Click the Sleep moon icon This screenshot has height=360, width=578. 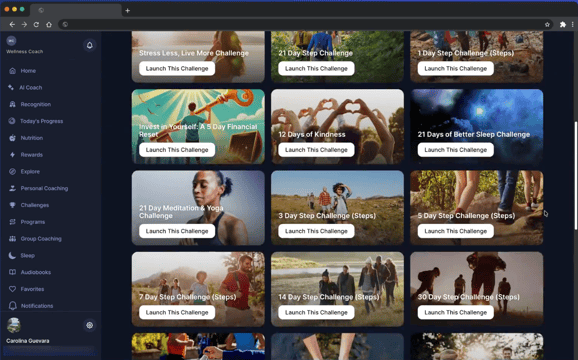[13, 255]
